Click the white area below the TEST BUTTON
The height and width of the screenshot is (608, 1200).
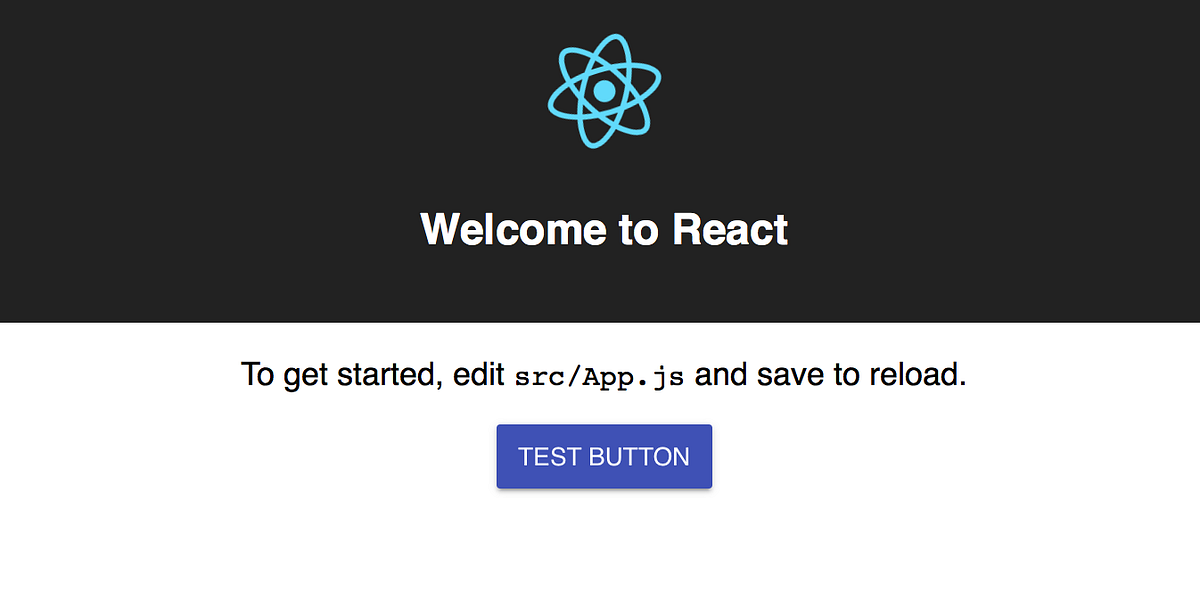click(603, 550)
